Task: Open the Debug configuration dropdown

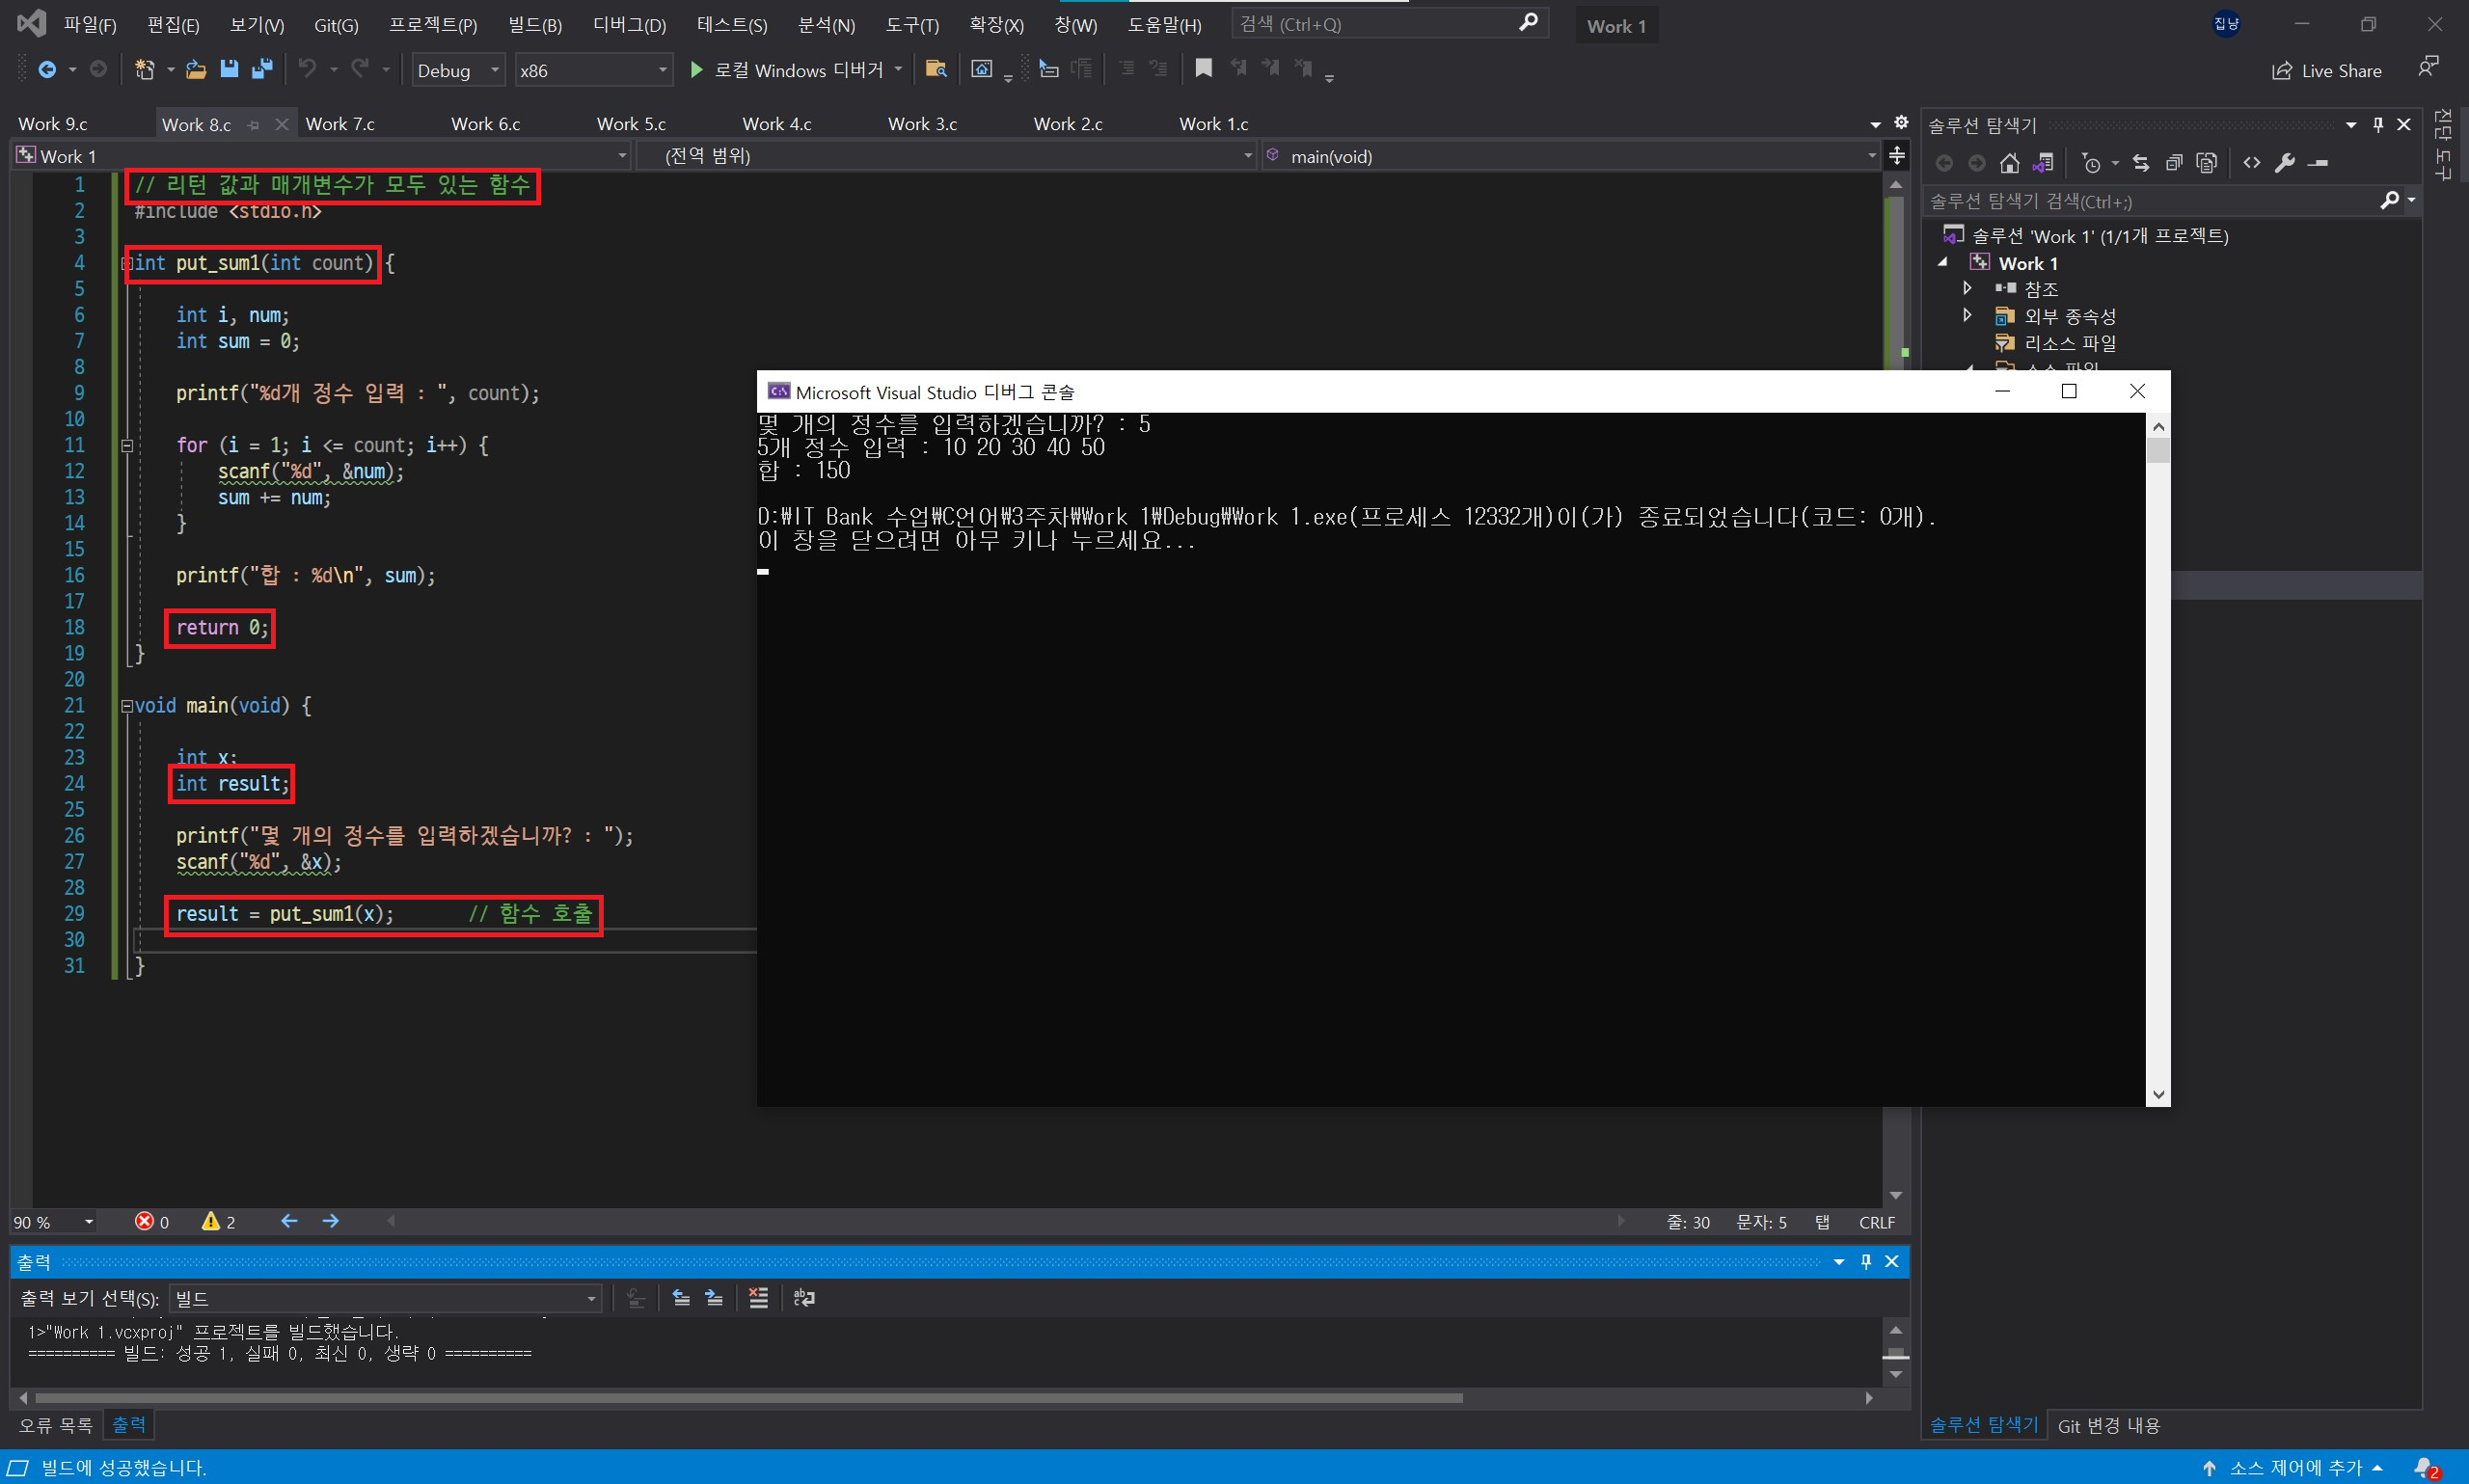Action: [x=458, y=70]
